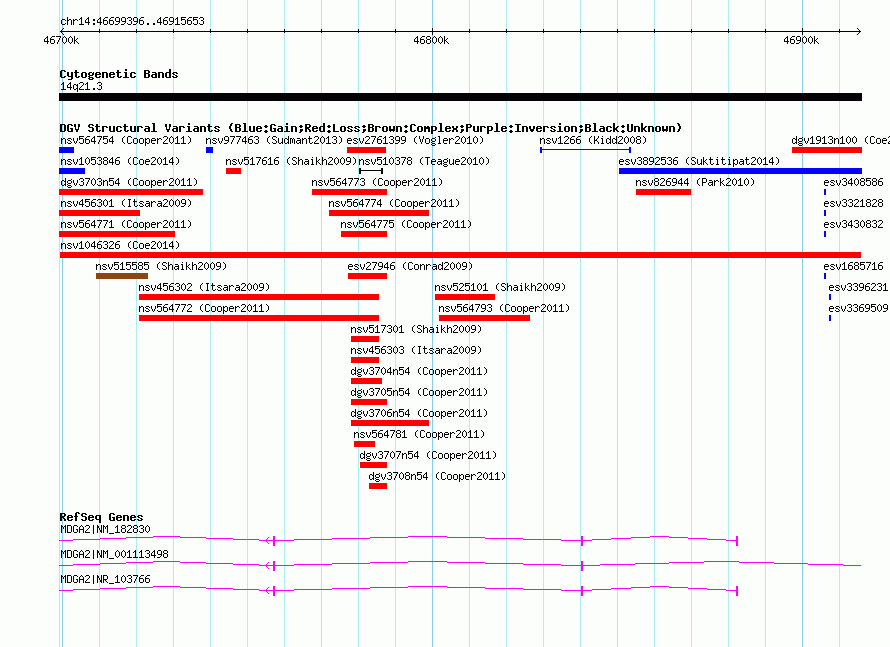This screenshot has height=647, width=890.
Task: Click the nsv1266 (Kidd2008) label
Action: click(593, 140)
